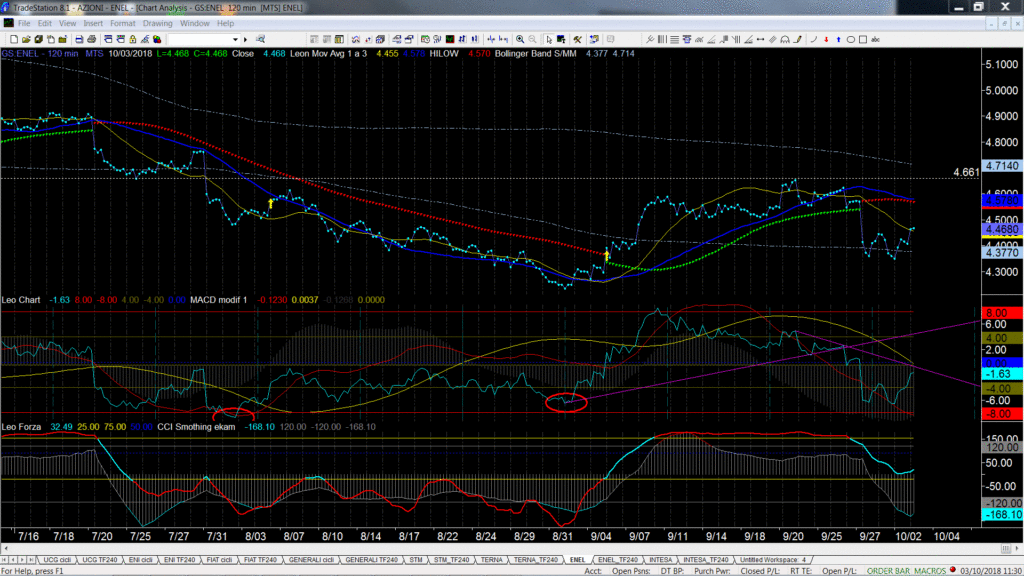
Task: Open the Help menu
Action: (x=225, y=24)
